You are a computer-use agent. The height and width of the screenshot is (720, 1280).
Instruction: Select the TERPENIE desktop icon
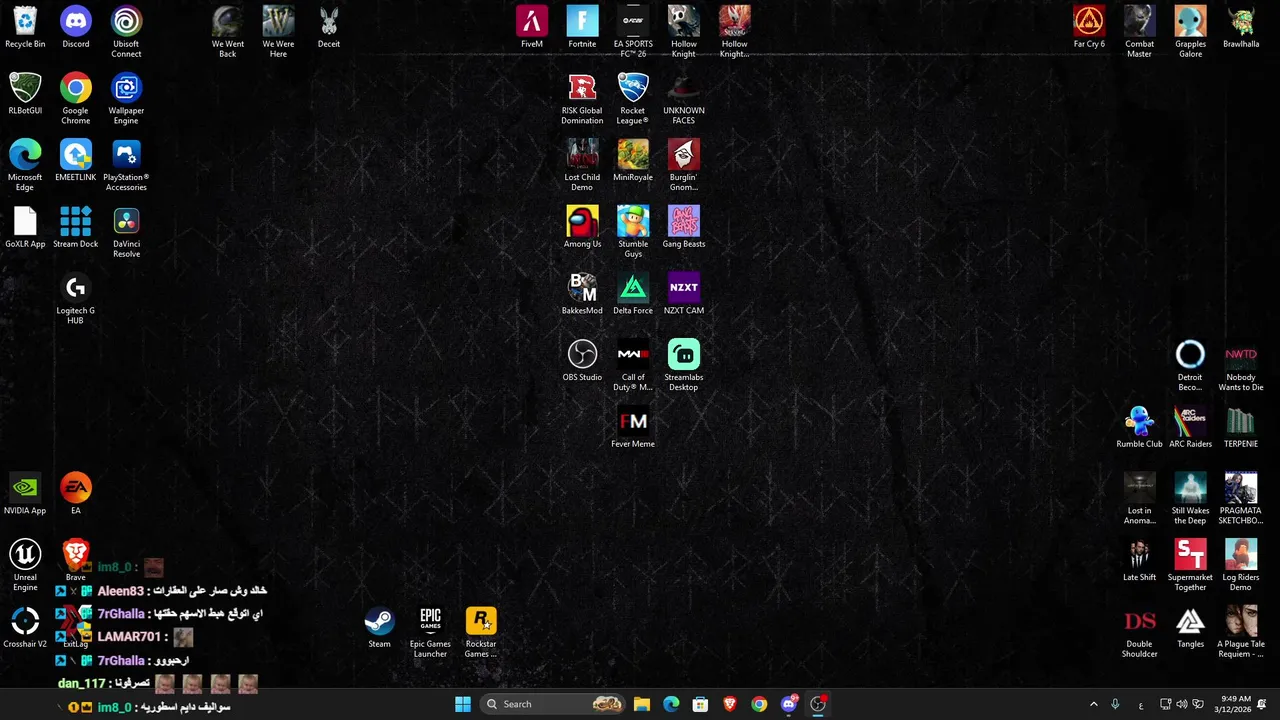(1241, 427)
